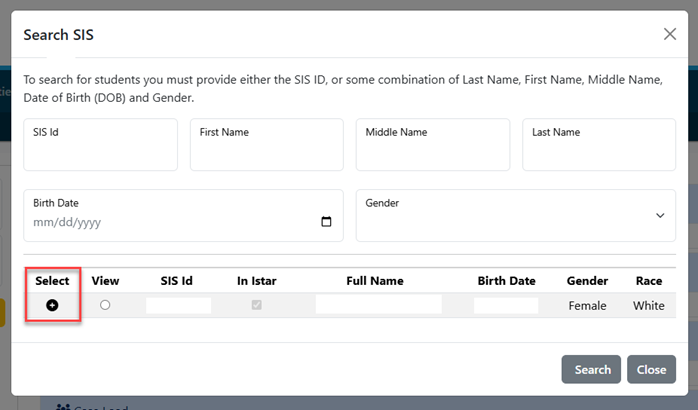
Task: Choose the View radio button in results row
Action: (x=105, y=305)
